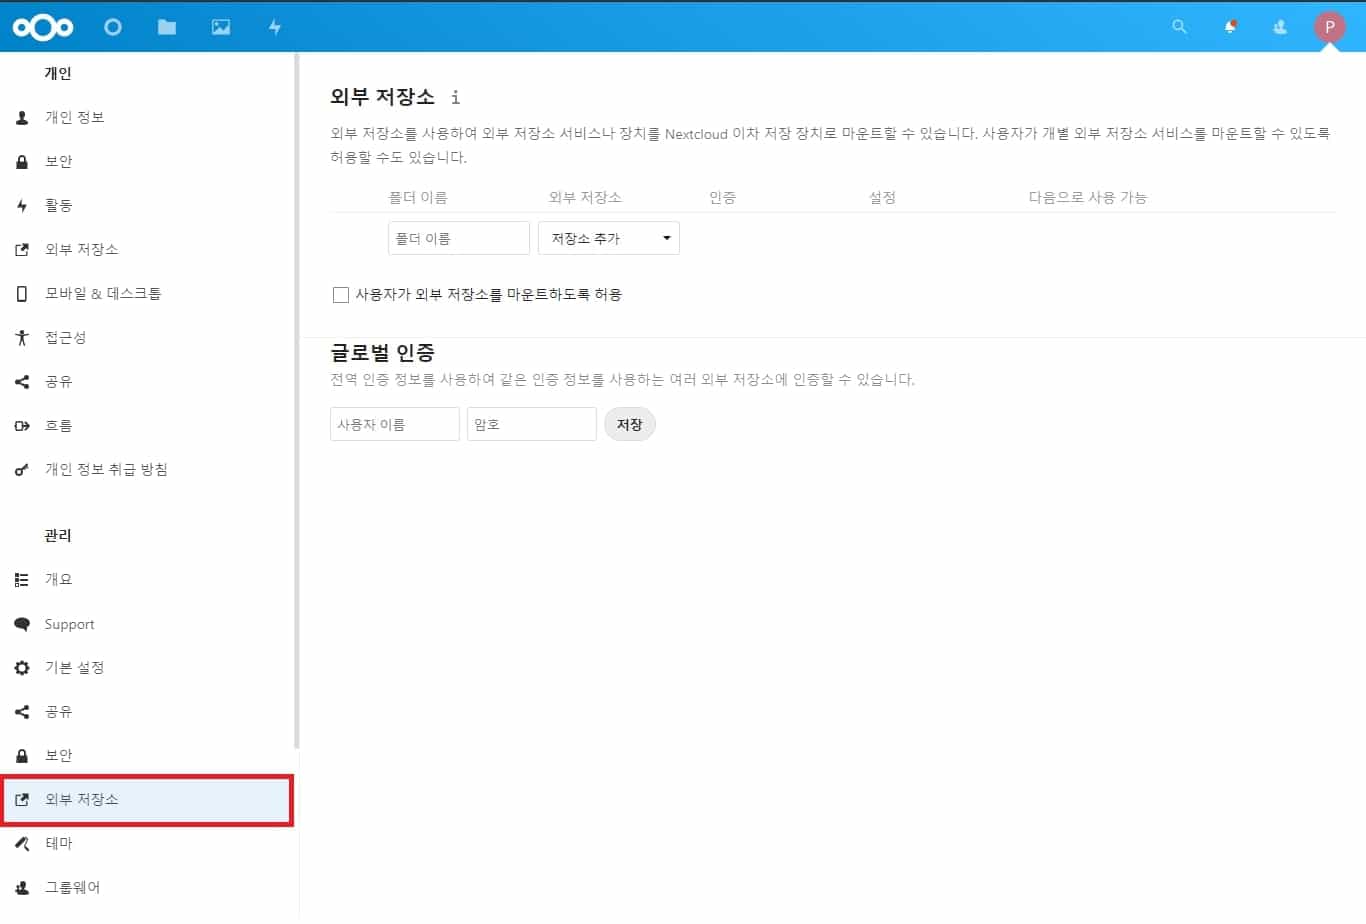
Task: Open the Dashboard circle icon
Action: (x=113, y=27)
